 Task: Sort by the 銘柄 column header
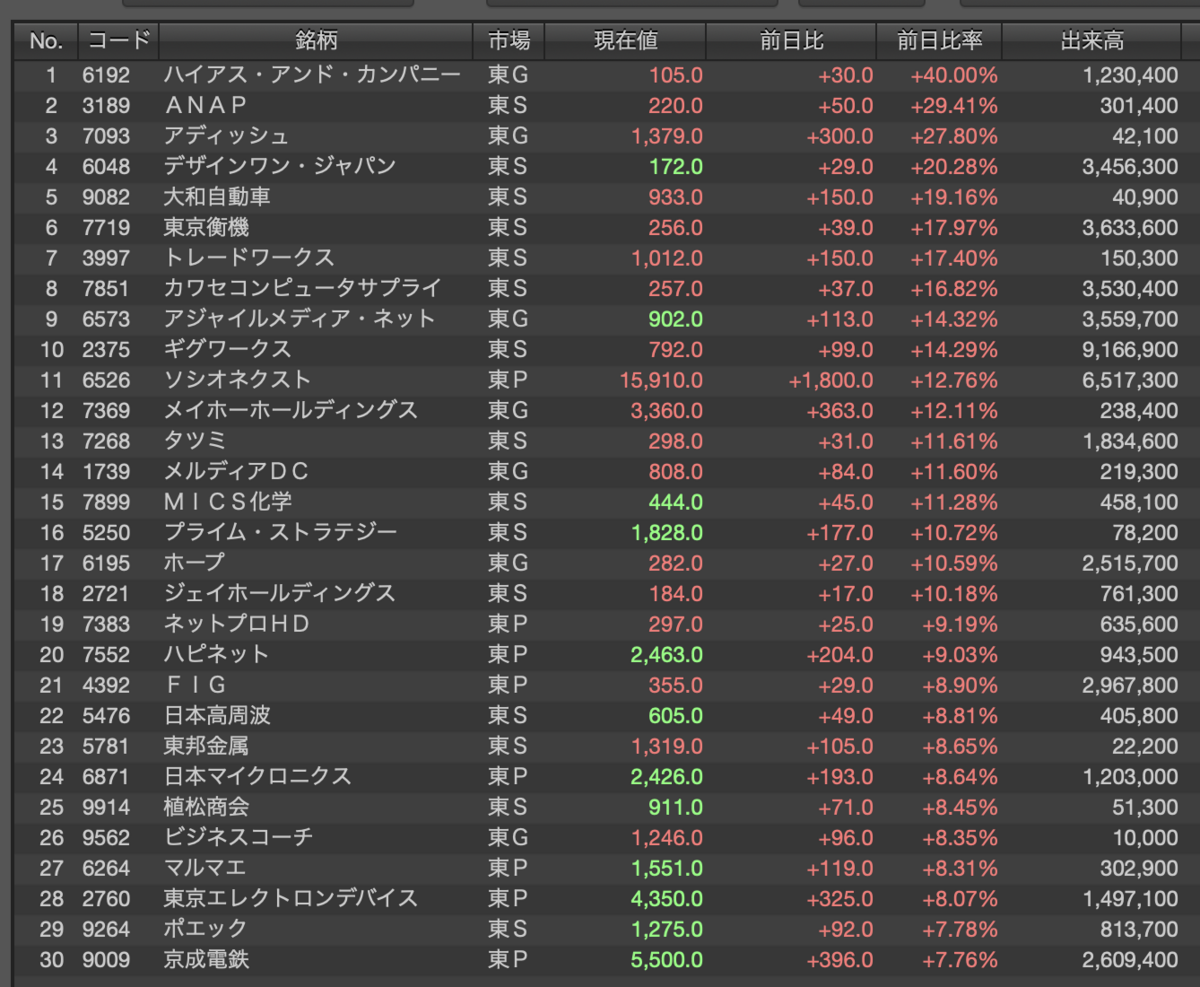tap(316, 41)
